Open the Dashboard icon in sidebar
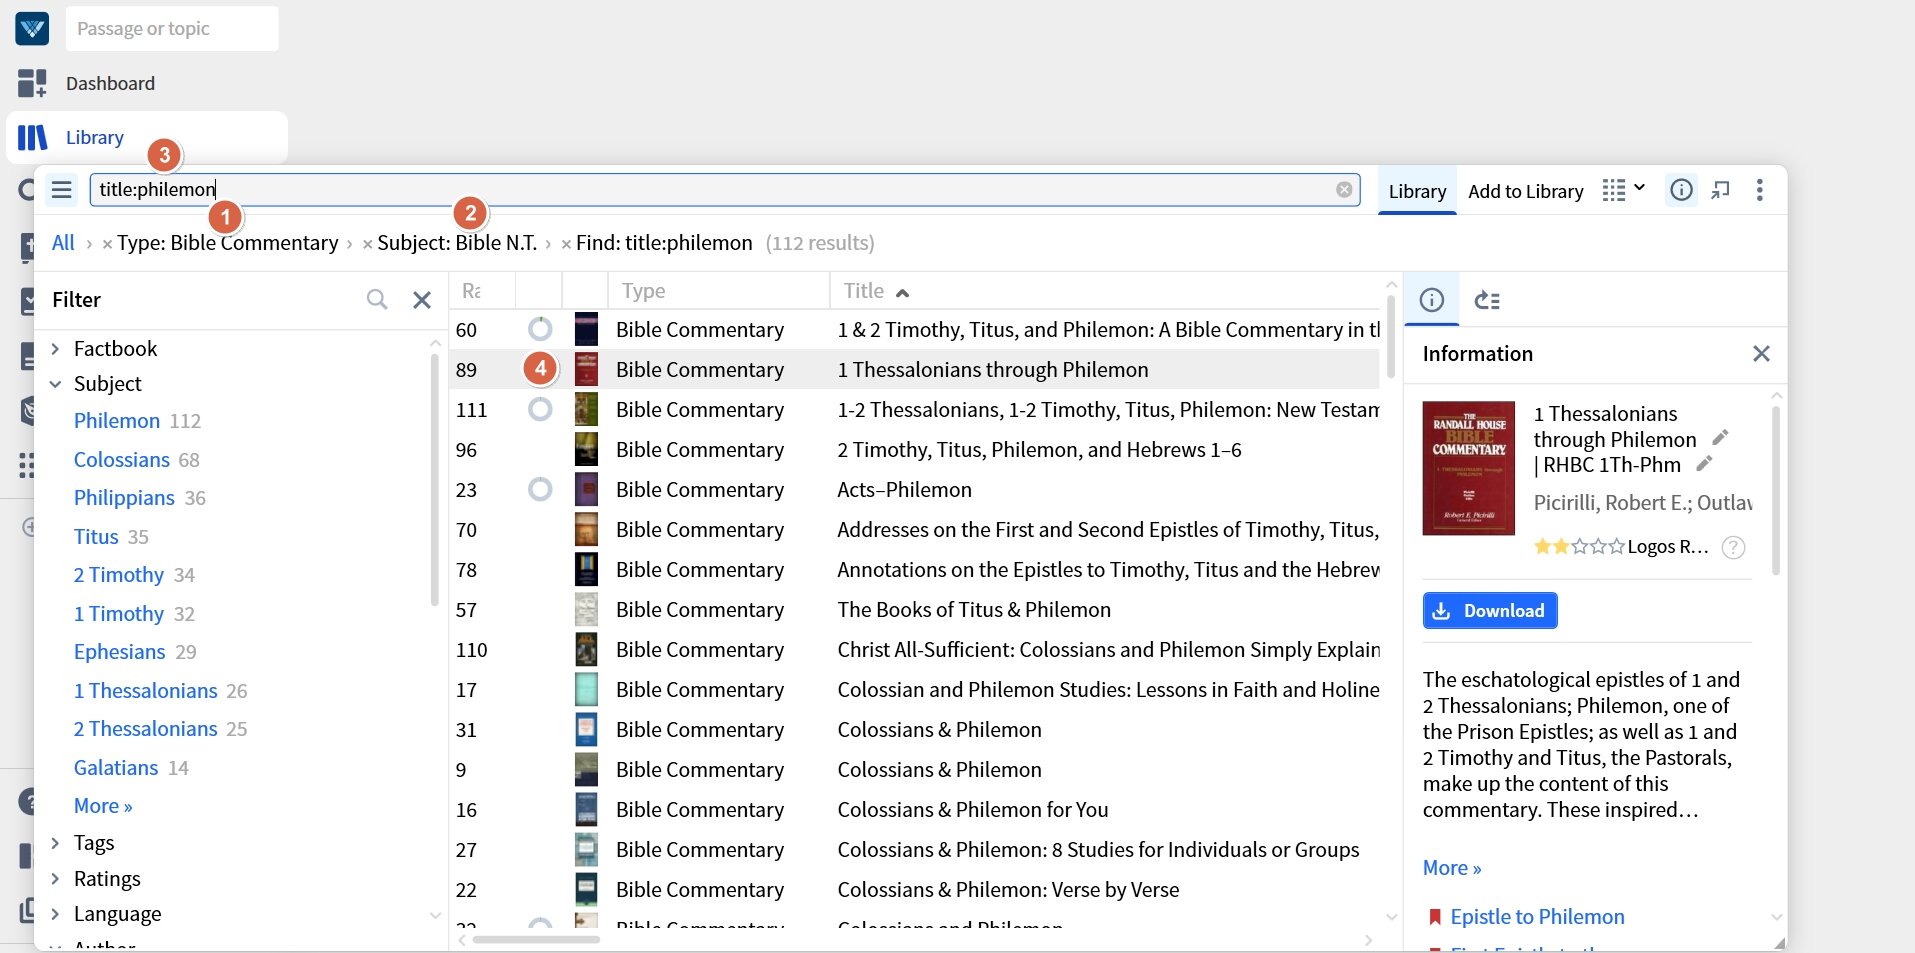This screenshot has width=1915, height=953. click(32, 83)
